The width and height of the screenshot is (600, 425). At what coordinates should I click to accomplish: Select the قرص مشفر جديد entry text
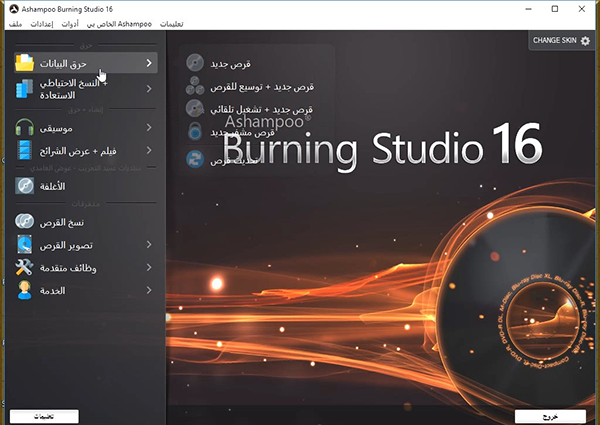(242, 133)
